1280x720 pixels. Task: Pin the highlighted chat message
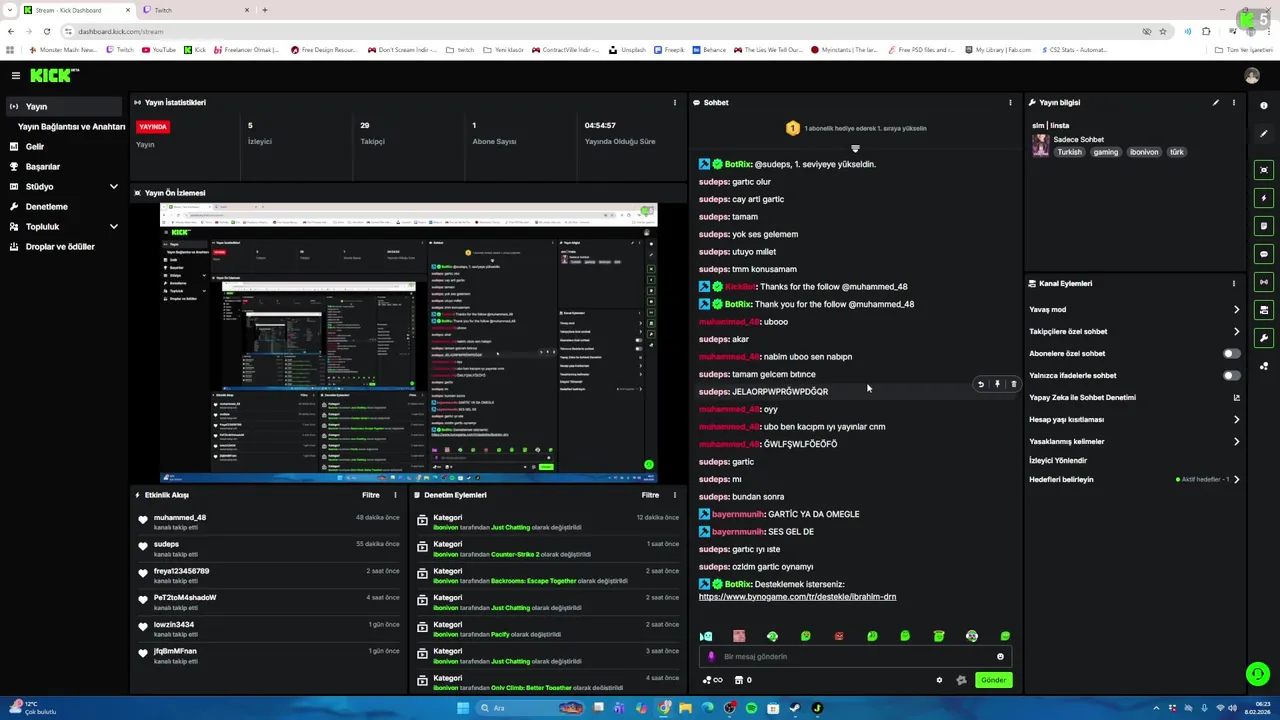coord(997,384)
